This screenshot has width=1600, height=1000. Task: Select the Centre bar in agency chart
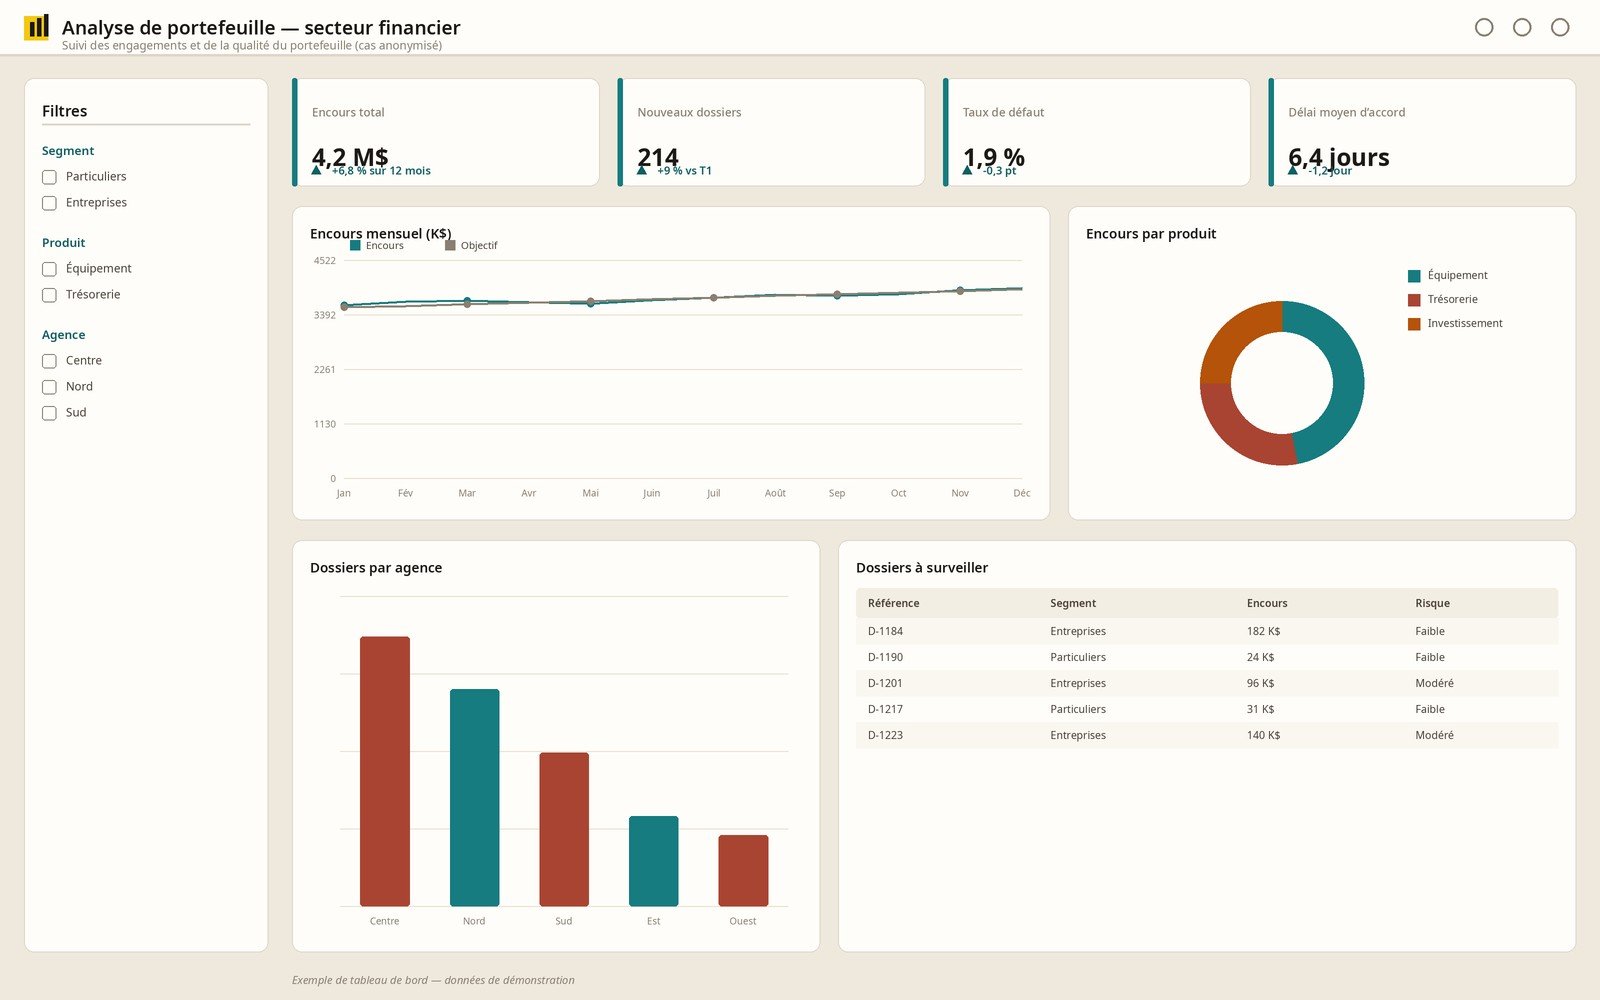(x=385, y=771)
